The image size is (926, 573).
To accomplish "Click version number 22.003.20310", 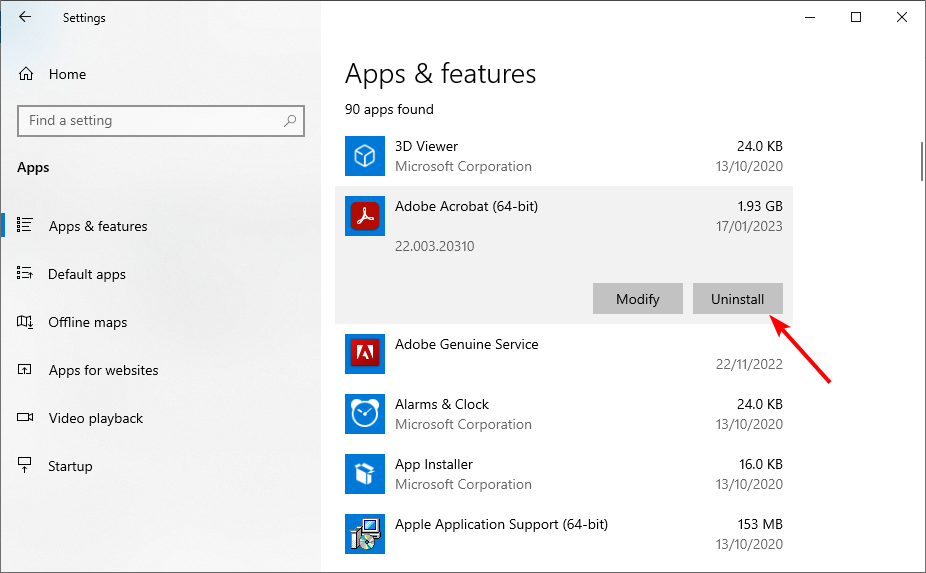I will pos(435,246).
